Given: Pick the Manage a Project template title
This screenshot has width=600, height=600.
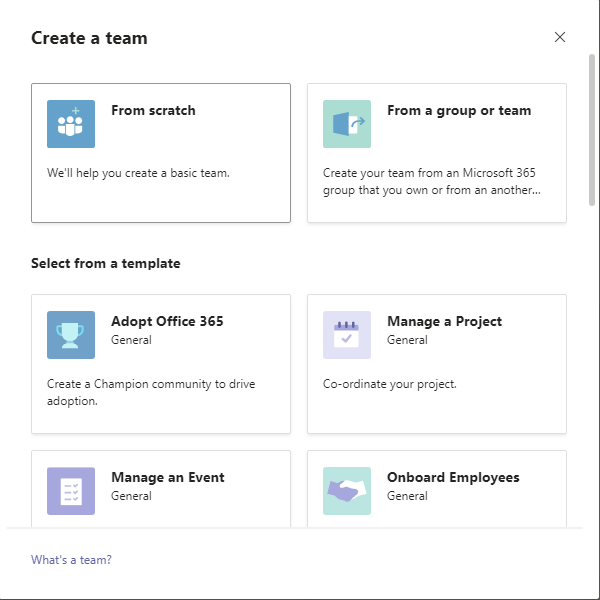Looking at the screenshot, I should [x=444, y=321].
